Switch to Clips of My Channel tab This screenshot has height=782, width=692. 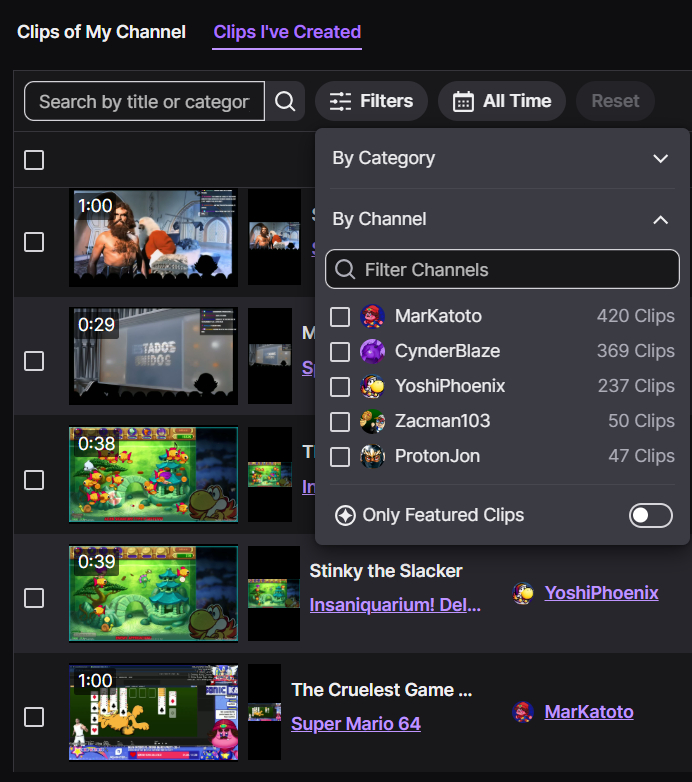click(101, 32)
